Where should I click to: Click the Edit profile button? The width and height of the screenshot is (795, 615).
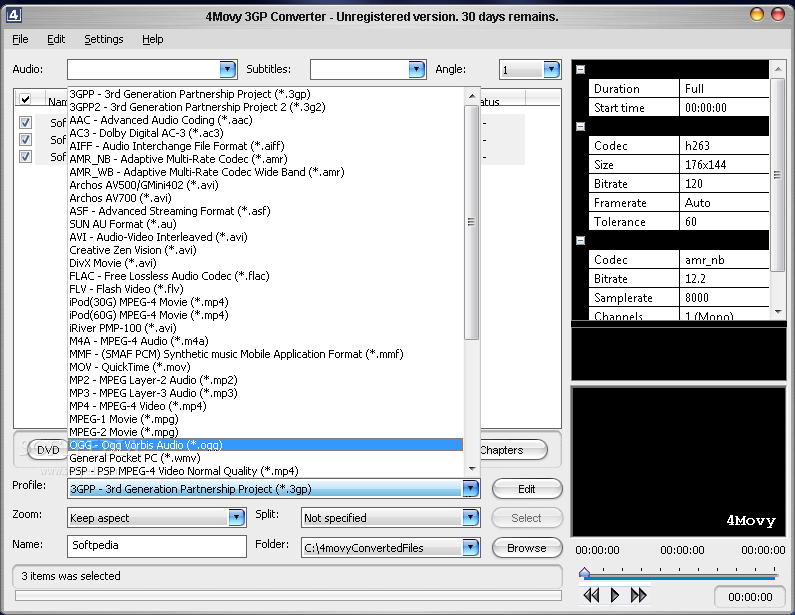527,489
